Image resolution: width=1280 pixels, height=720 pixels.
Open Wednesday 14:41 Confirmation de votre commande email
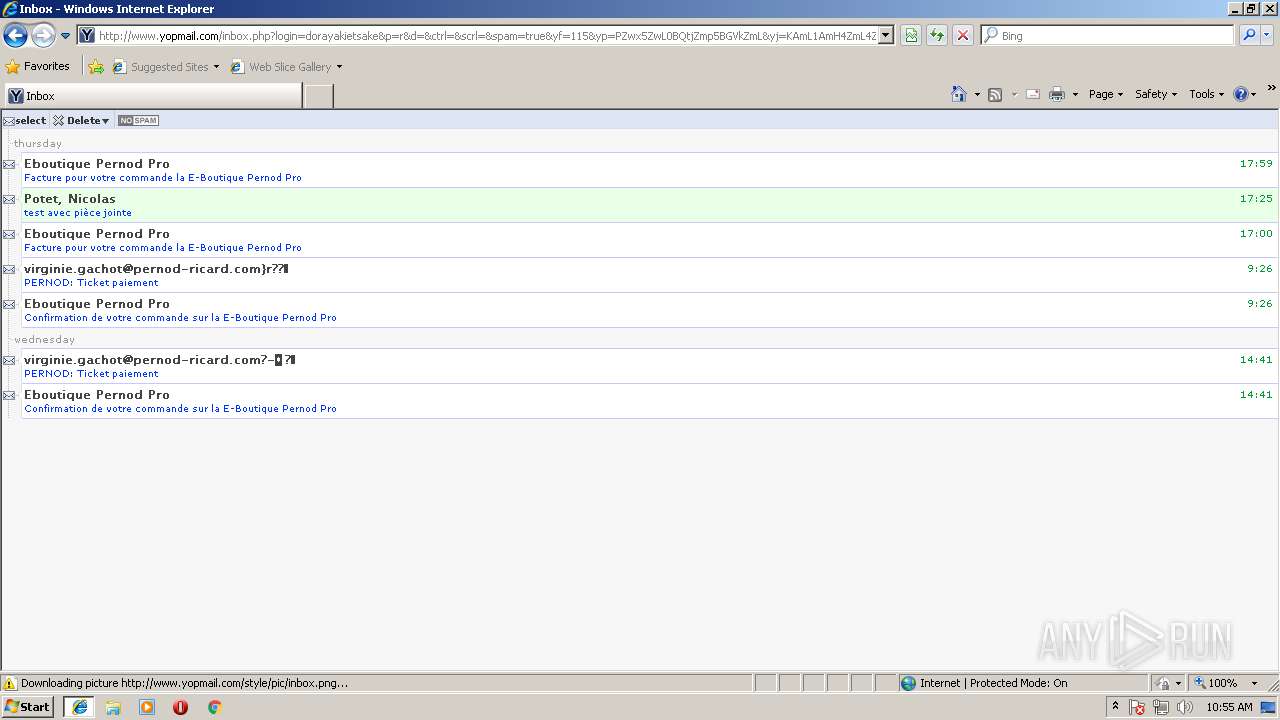648,401
